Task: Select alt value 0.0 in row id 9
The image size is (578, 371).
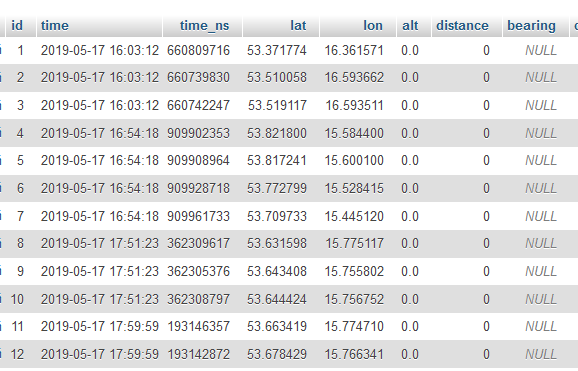Action: (x=410, y=271)
